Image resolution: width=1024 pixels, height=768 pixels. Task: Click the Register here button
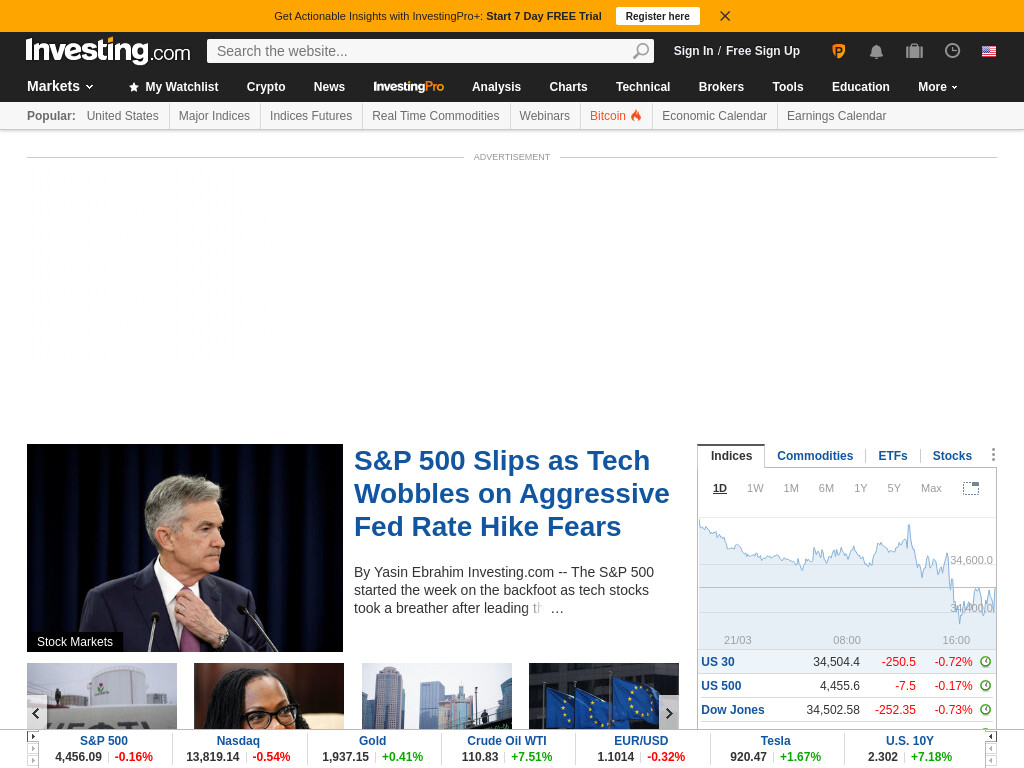658,16
